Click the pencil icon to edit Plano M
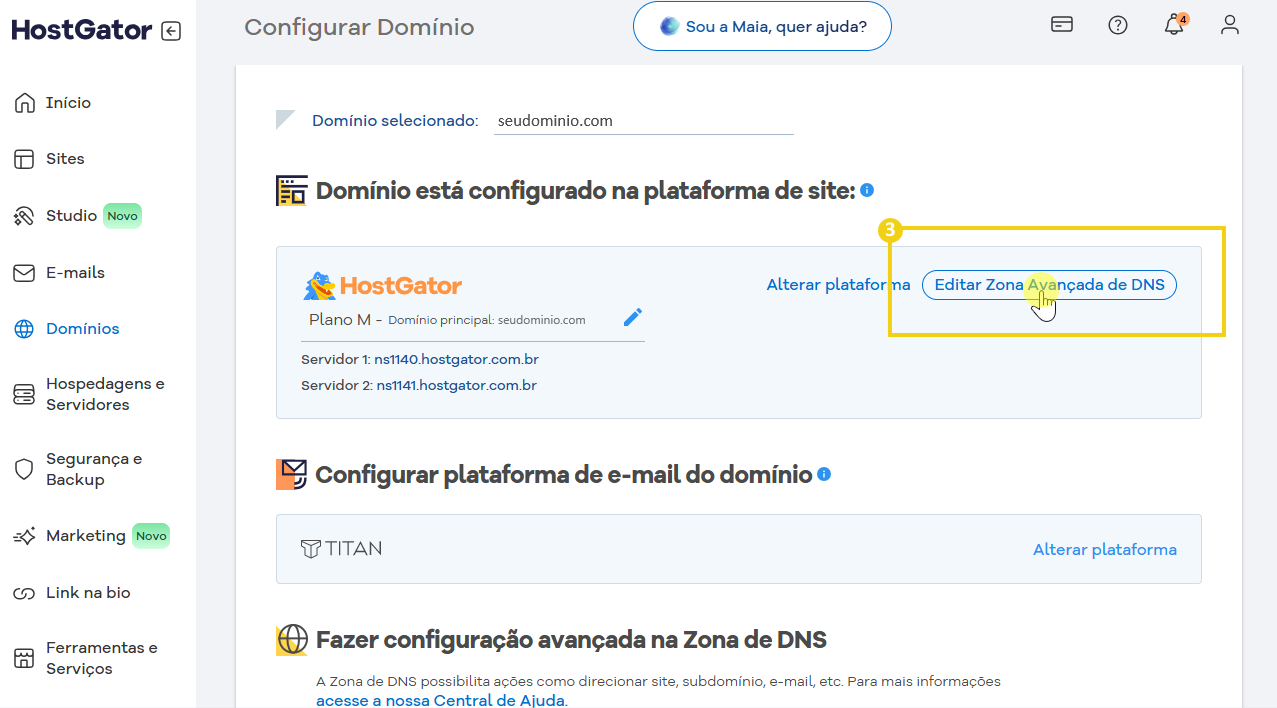This screenshot has width=1277, height=708. click(x=633, y=317)
